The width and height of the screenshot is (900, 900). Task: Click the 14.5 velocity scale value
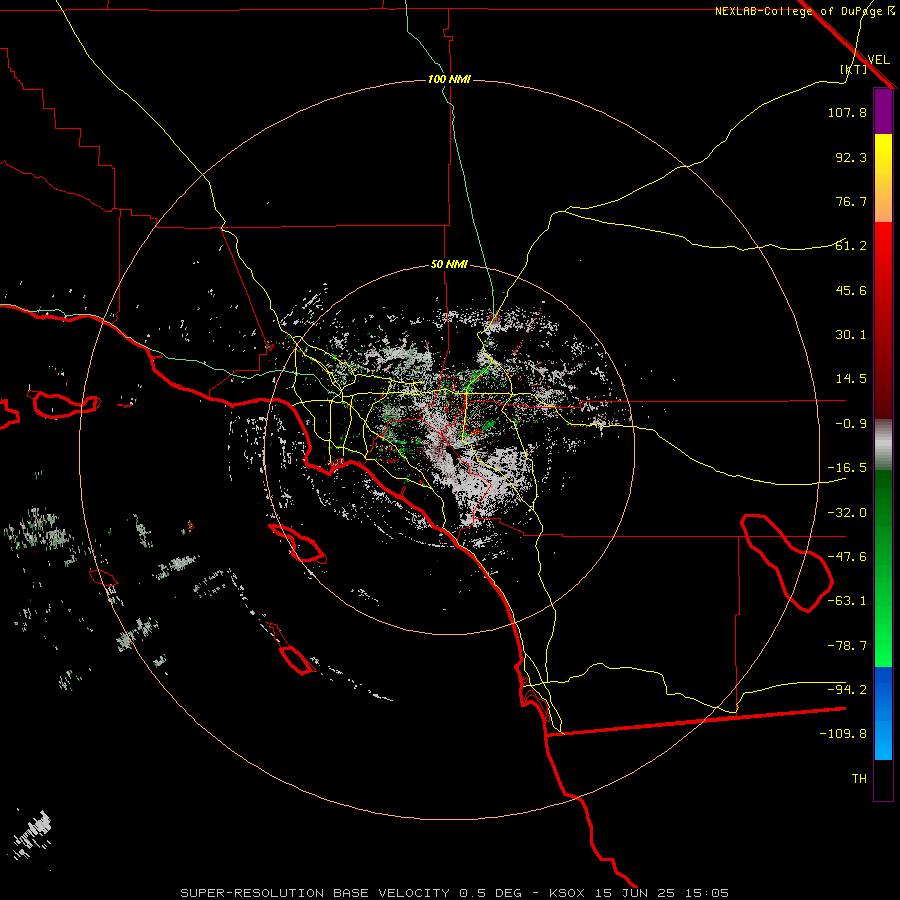coord(851,379)
